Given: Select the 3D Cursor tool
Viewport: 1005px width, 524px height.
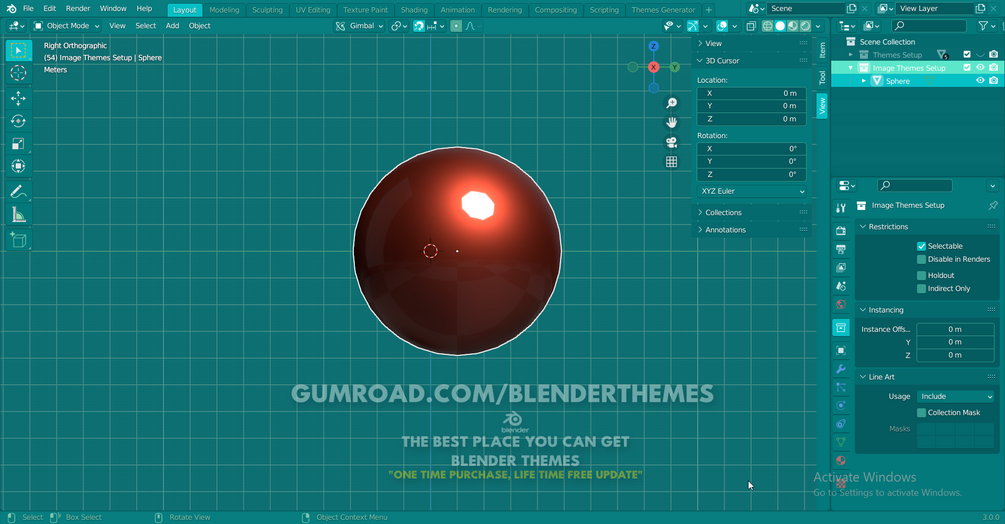Looking at the screenshot, I should pos(19,73).
